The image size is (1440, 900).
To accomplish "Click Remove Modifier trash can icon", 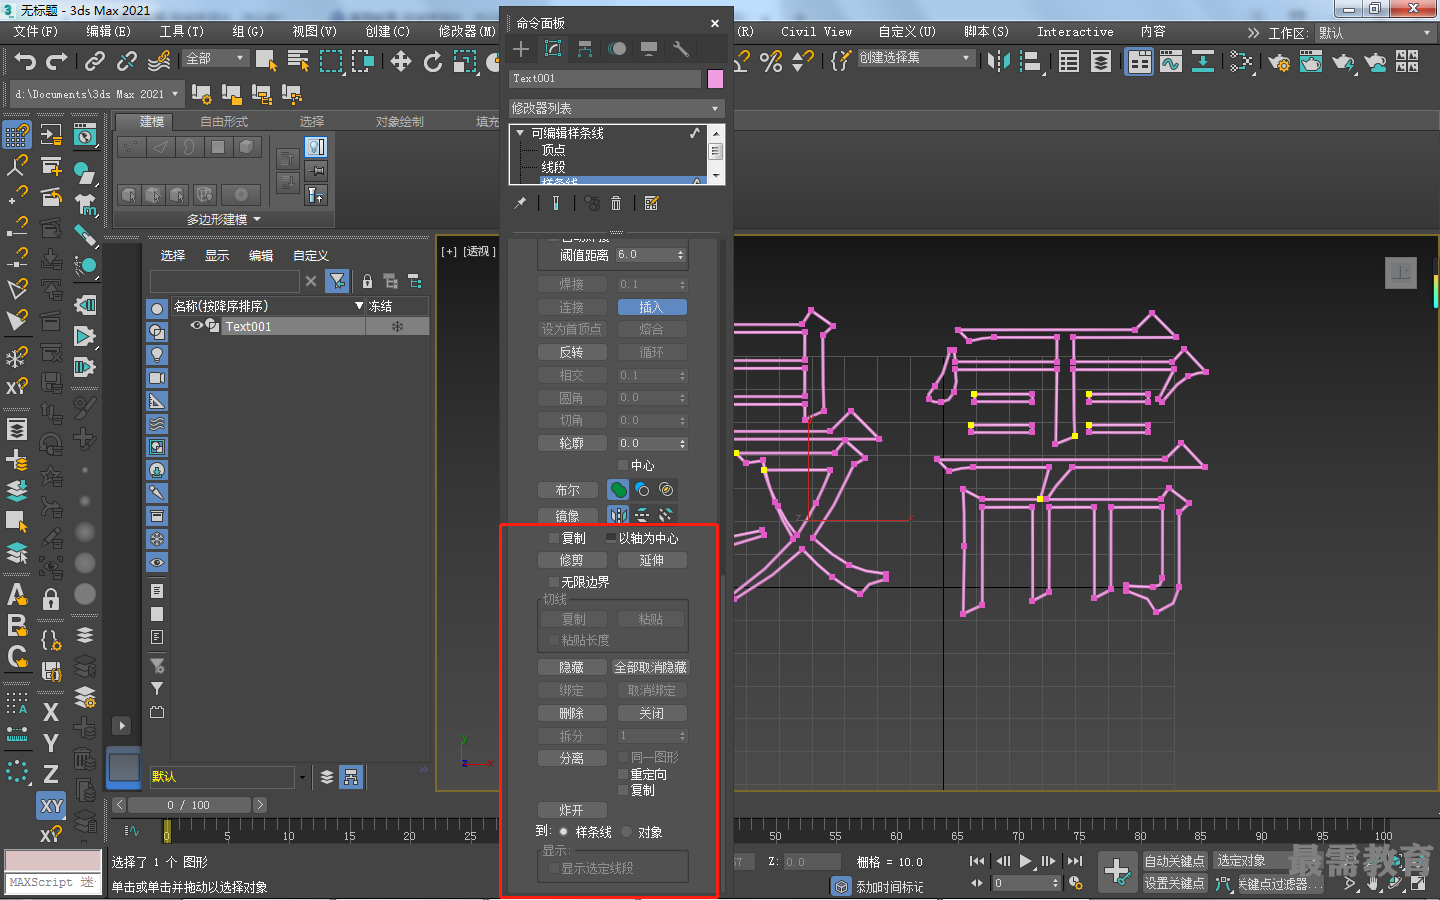I will (x=616, y=203).
